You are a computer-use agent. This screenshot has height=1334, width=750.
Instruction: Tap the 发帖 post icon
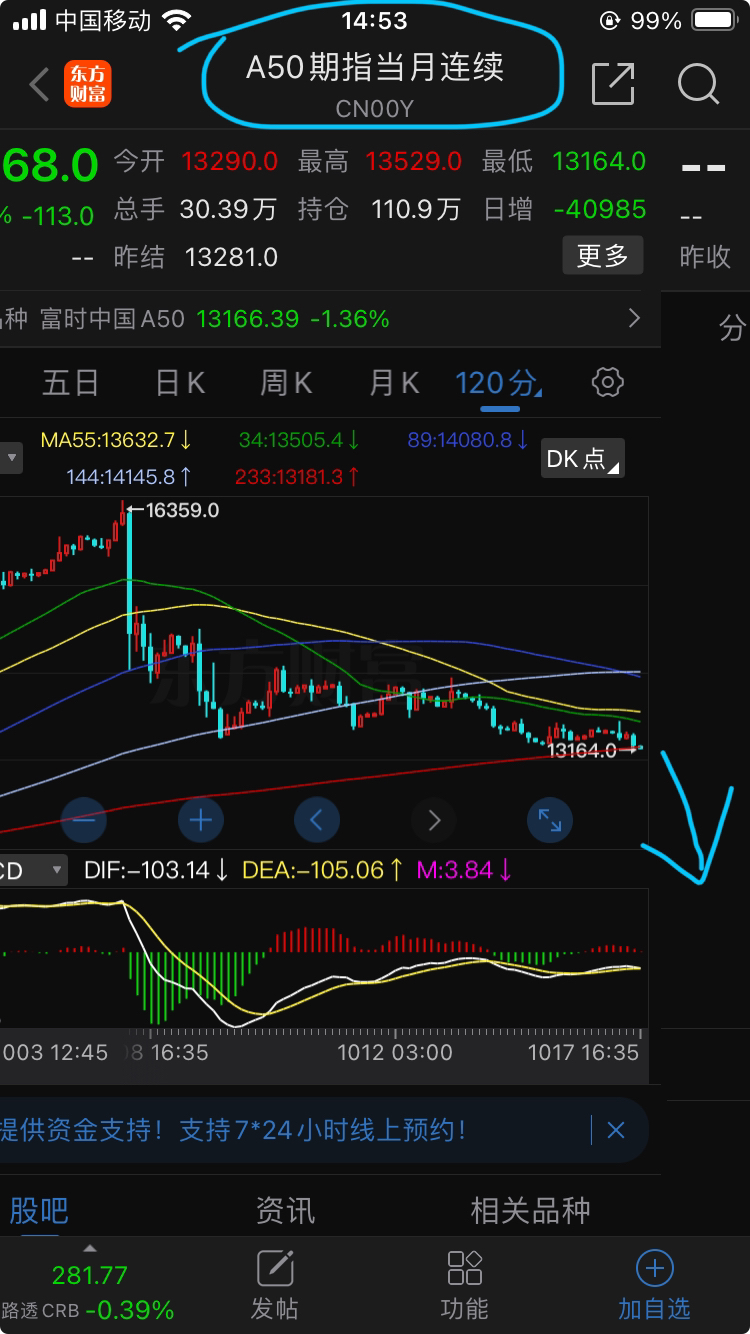275,1285
